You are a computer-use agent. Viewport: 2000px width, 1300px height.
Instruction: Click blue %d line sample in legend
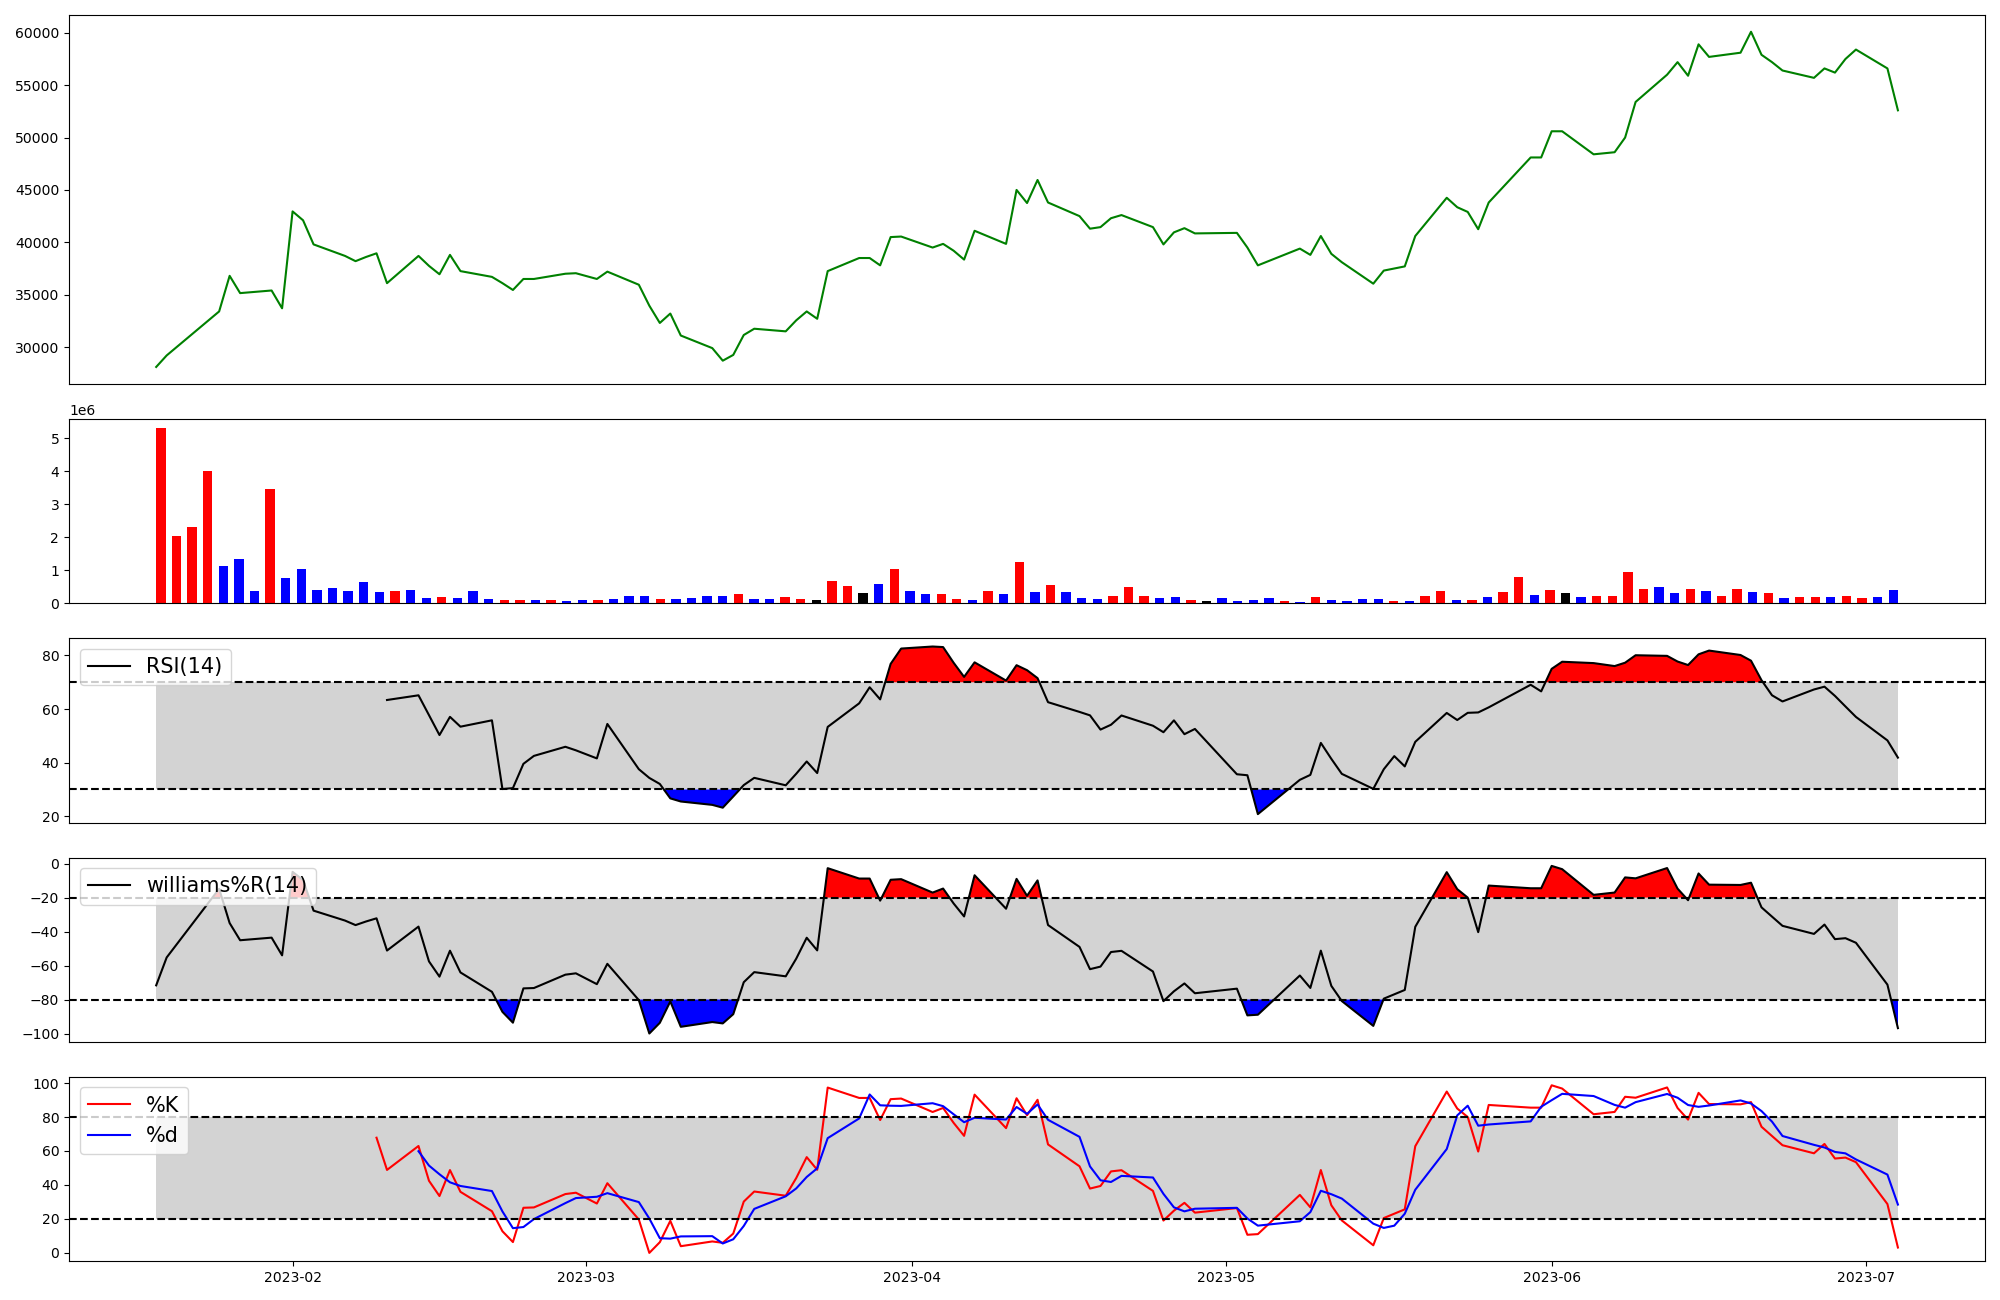[109, 1135]
